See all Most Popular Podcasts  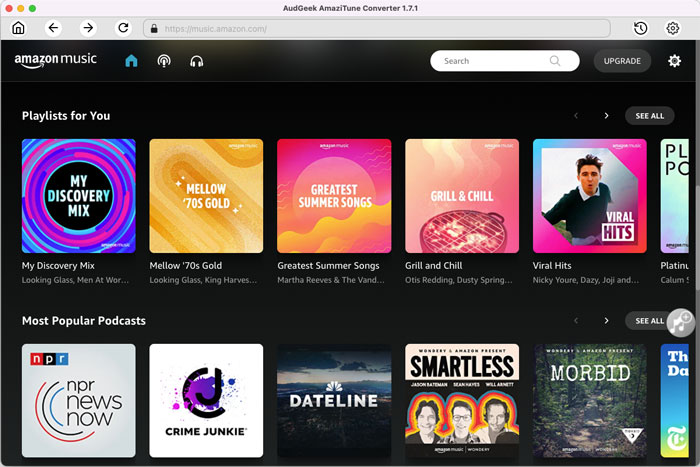pyautogui.click(x=648, y=321)
